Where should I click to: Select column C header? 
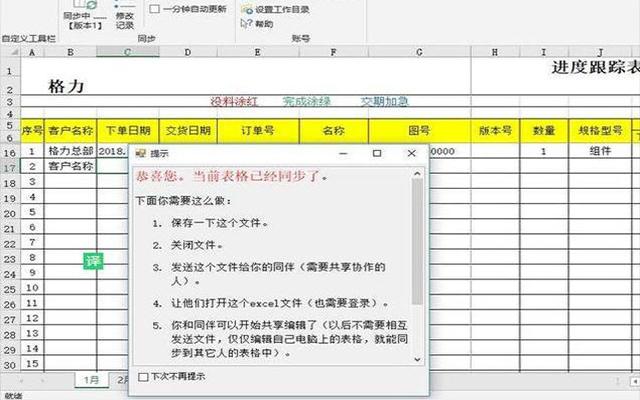coord(128,52)
